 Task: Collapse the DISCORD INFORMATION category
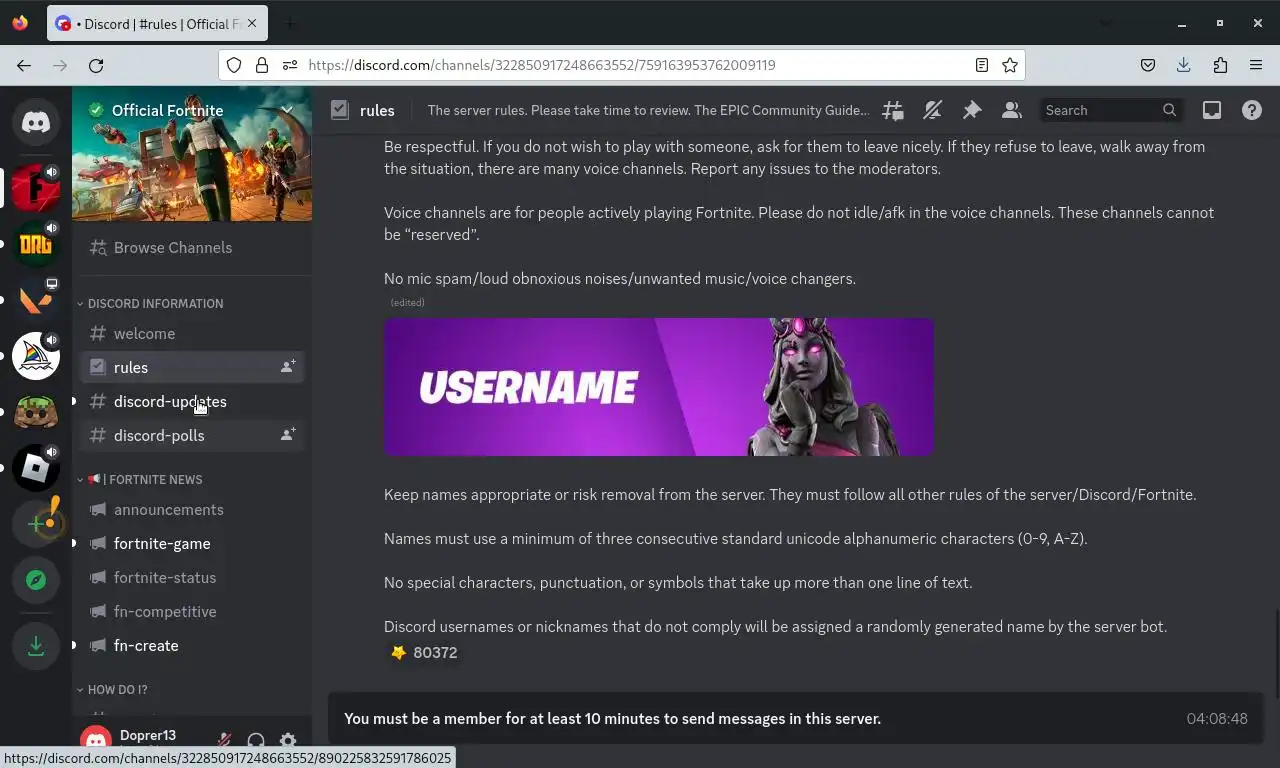click(x=155, y=303)
